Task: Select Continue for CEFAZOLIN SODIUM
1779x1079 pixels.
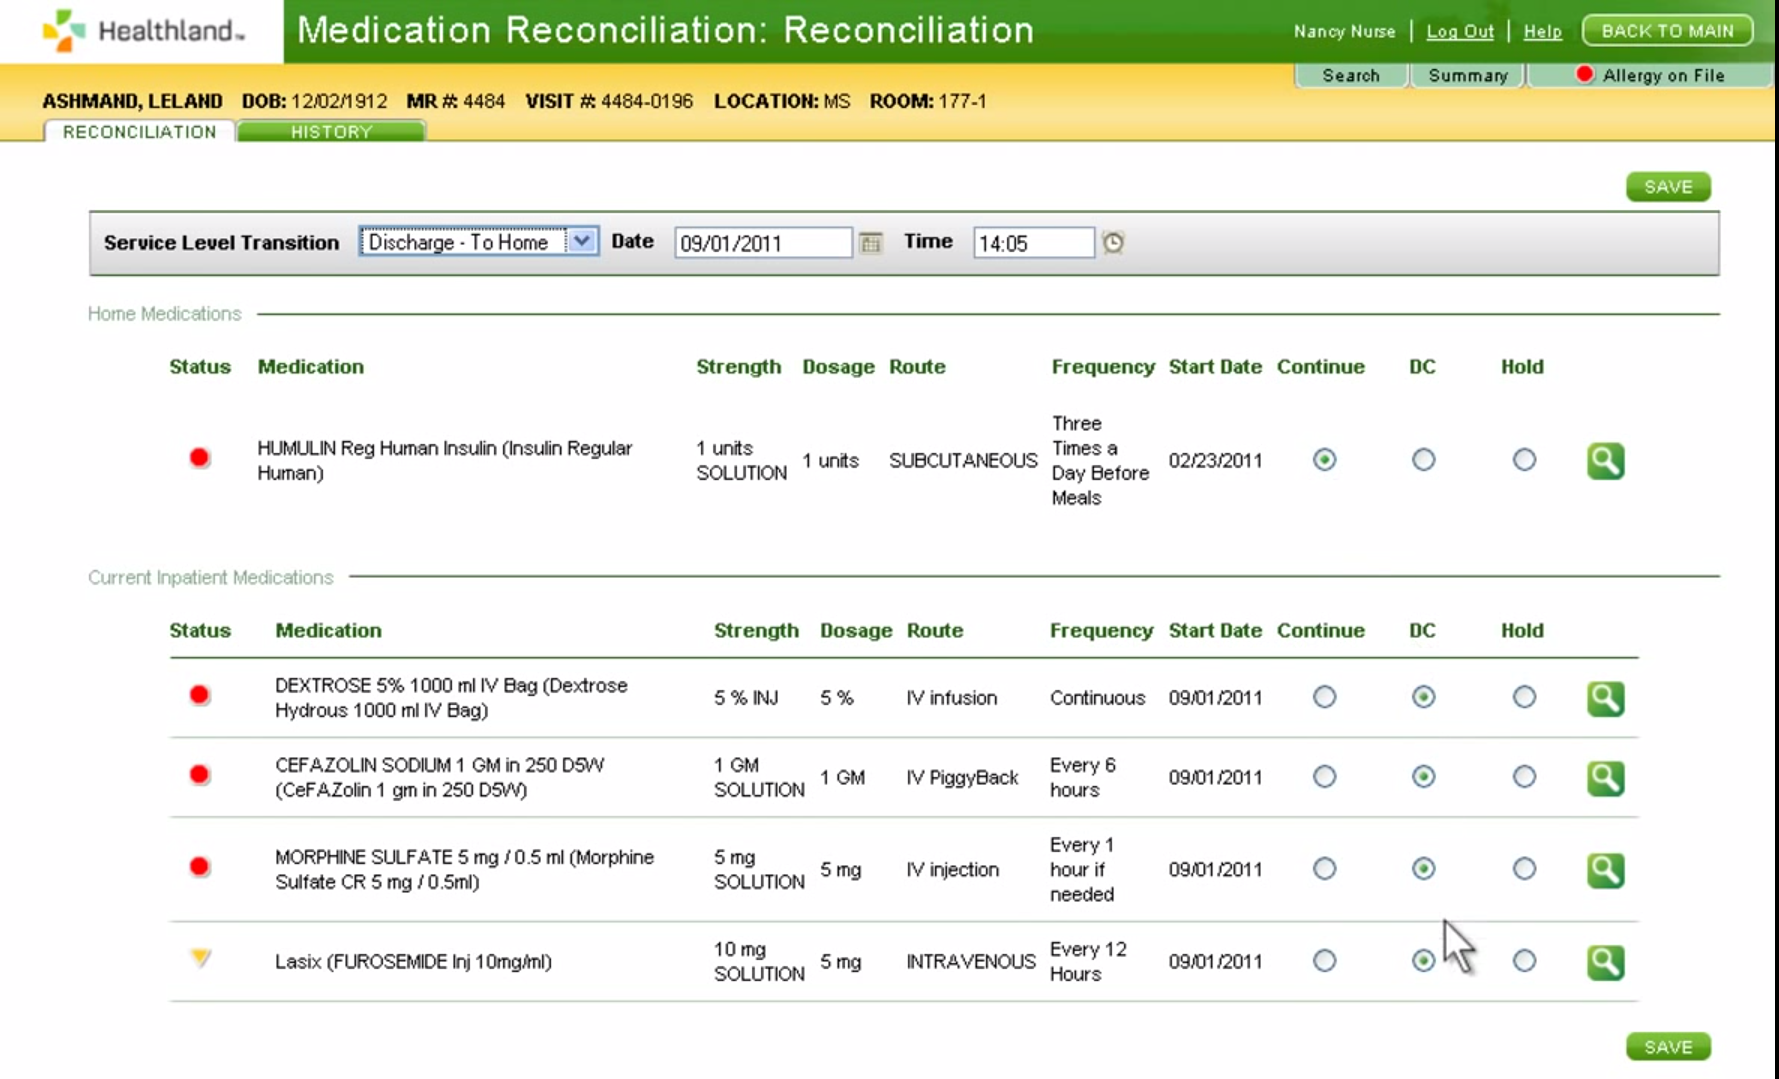Action: [x=1324, y=777]
